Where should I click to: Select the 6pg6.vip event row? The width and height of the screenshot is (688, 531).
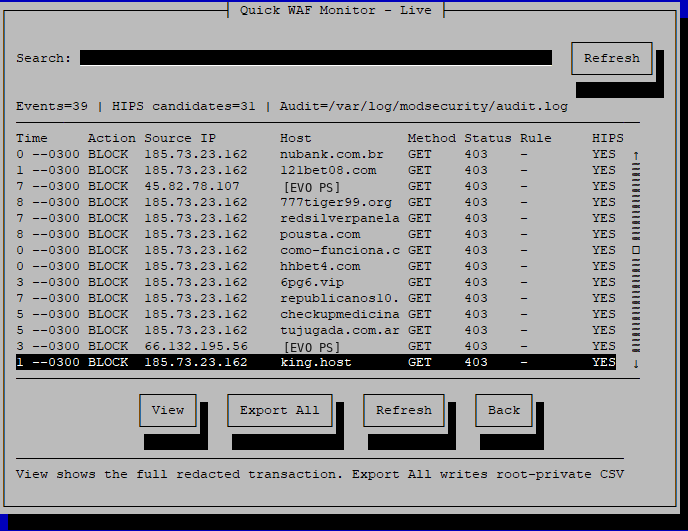coord(316,282)
